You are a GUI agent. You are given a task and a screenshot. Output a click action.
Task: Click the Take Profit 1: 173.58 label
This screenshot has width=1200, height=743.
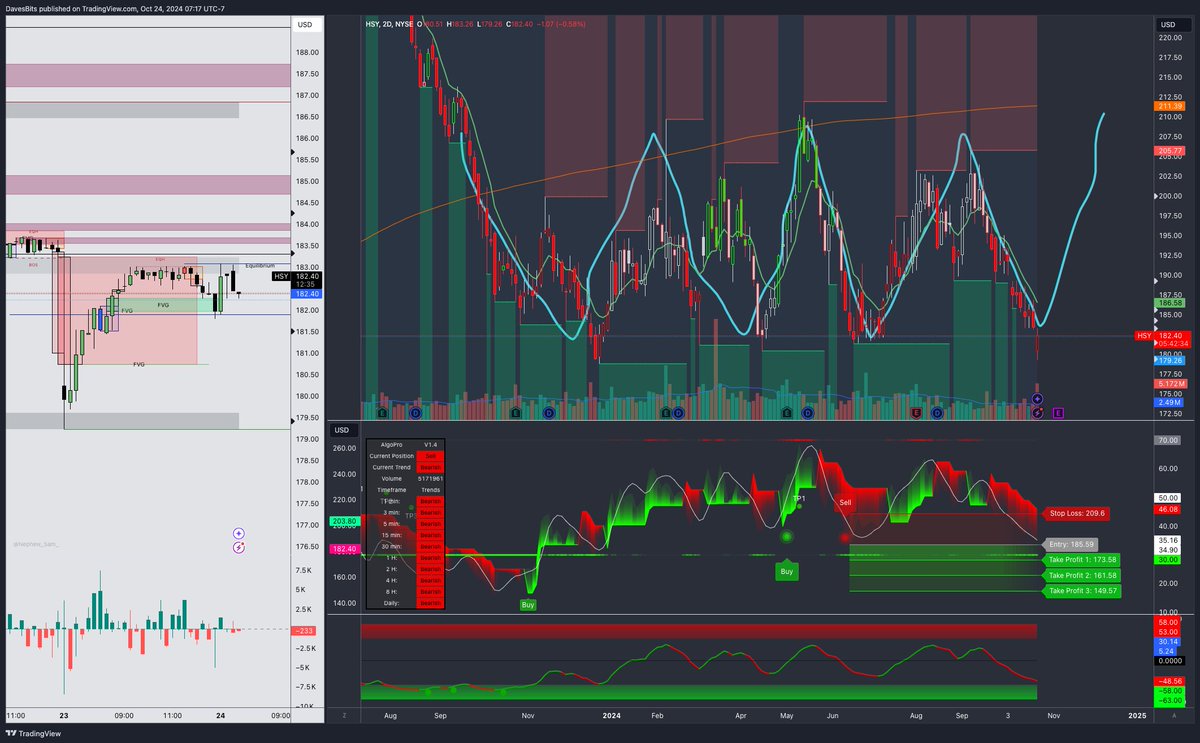pyautogui.click(x=1082, y=560)
